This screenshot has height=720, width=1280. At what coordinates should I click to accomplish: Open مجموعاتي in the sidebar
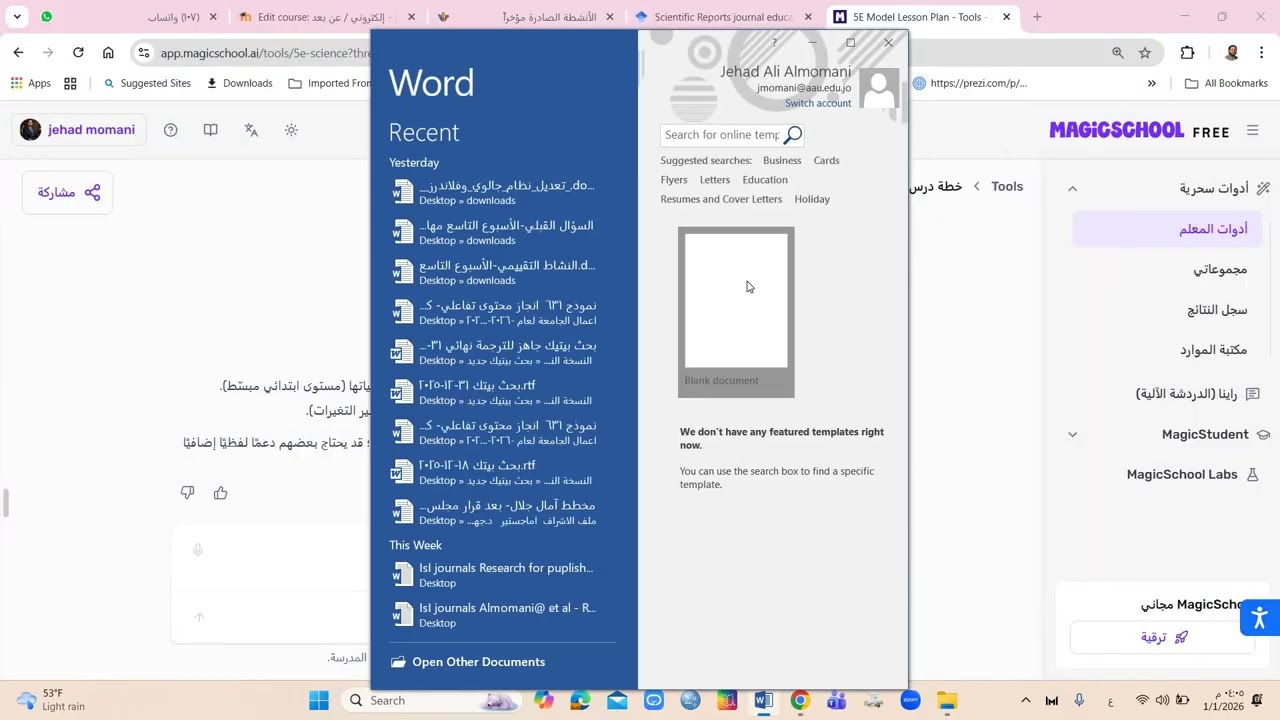(x=1220, y=269)
